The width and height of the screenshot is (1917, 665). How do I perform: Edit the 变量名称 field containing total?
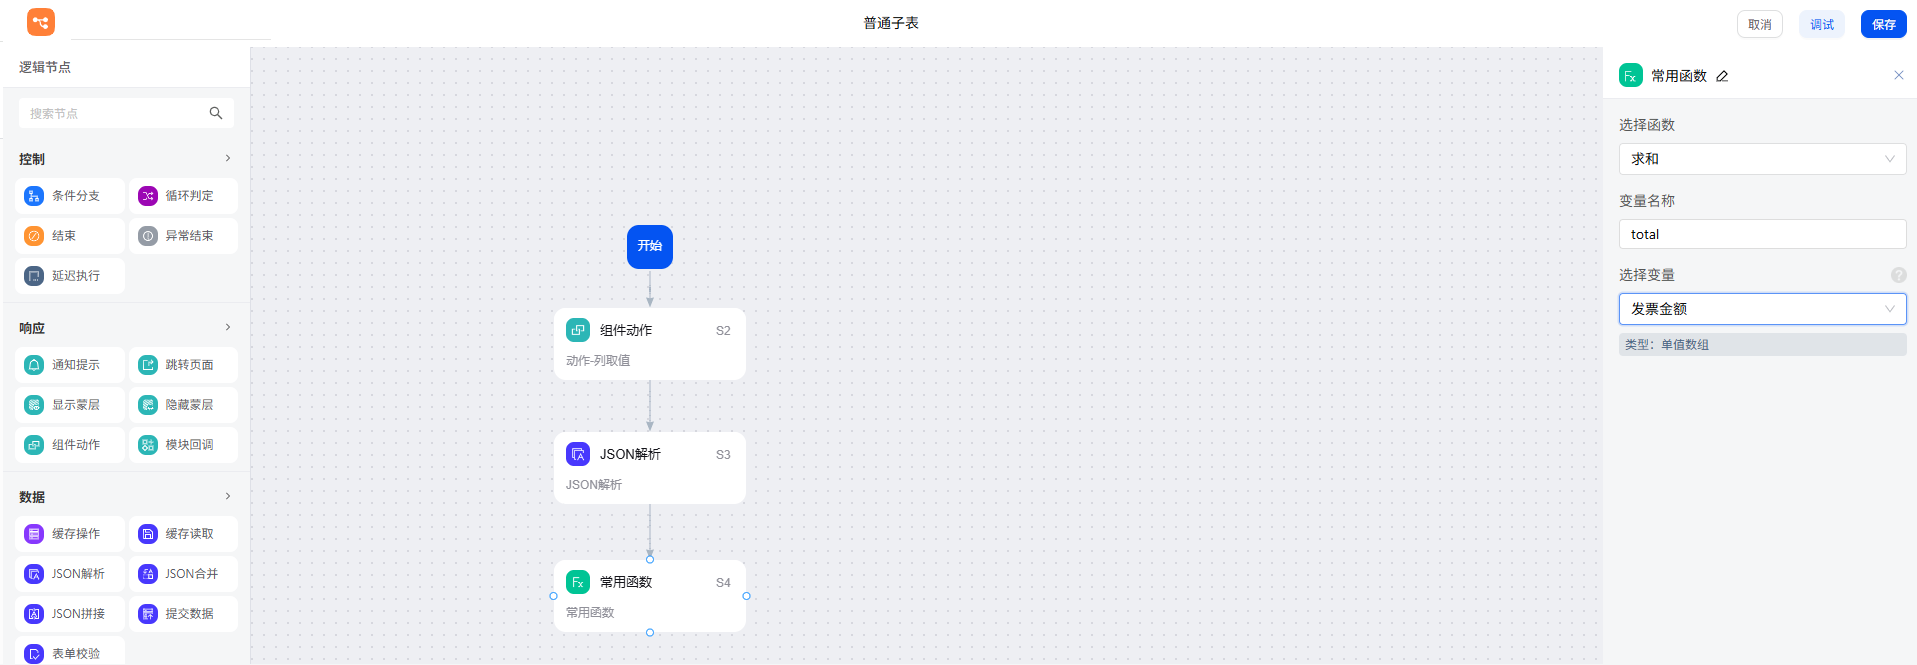[1763, 234]
